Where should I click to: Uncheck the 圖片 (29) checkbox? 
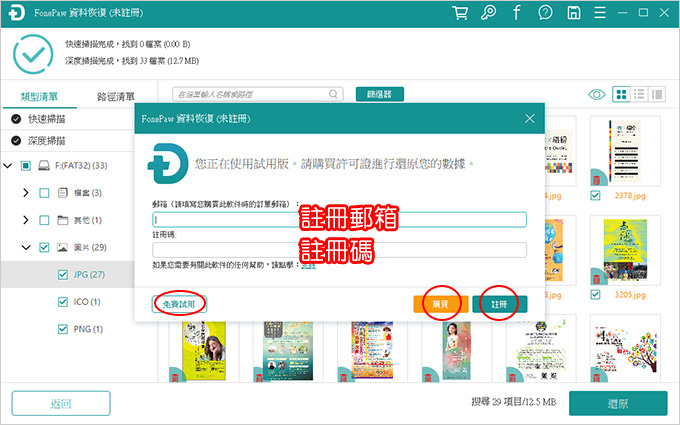tap(44, 247)
